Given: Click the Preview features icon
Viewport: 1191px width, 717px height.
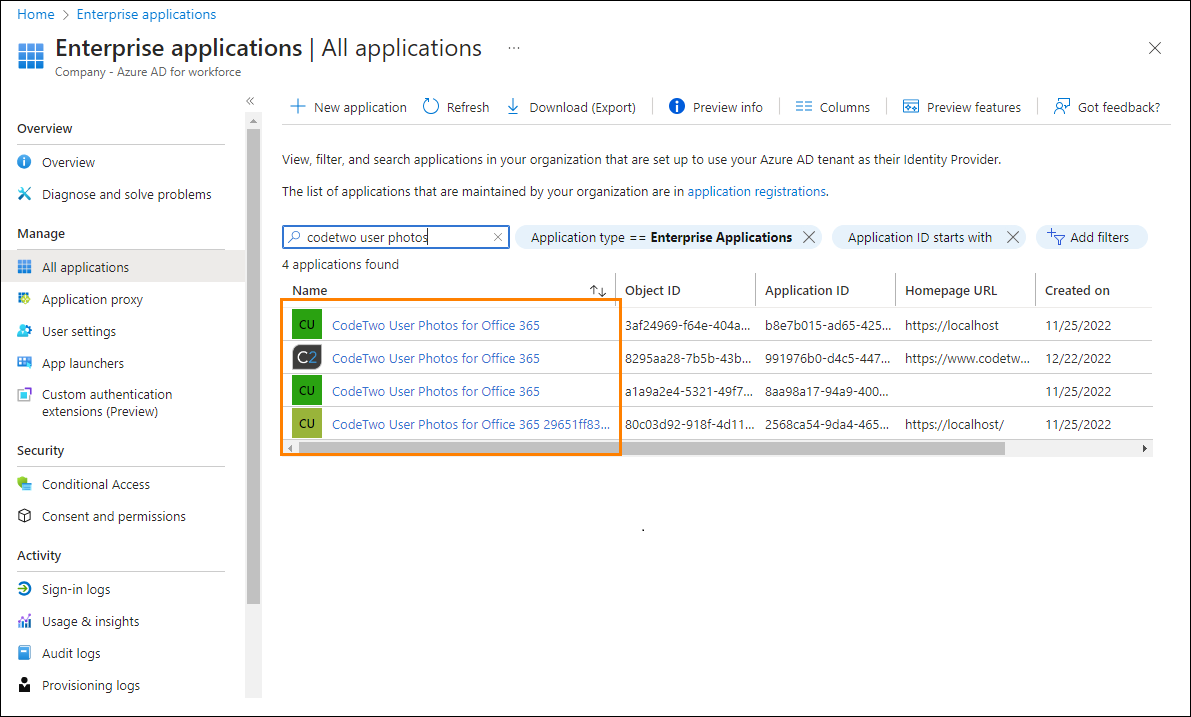Looking at the screenshot, I should pyautogui.click(x=911, y=106).
